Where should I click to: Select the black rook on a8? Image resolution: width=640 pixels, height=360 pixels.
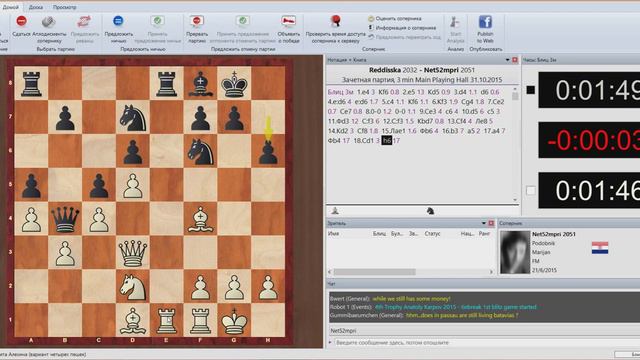coord(31,84)
